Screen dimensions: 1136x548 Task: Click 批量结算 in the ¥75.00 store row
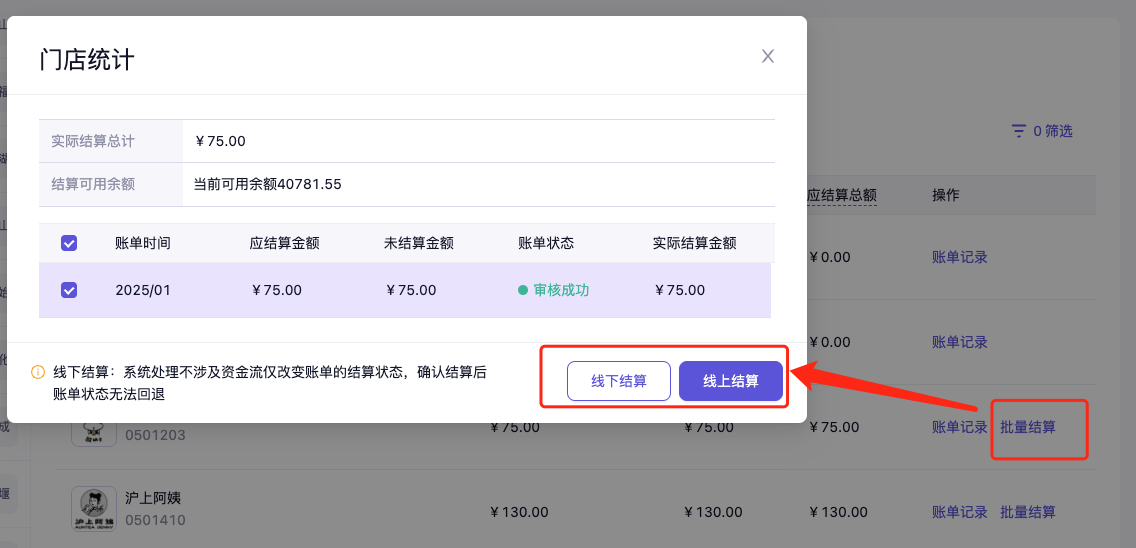tap(1027, 427)
